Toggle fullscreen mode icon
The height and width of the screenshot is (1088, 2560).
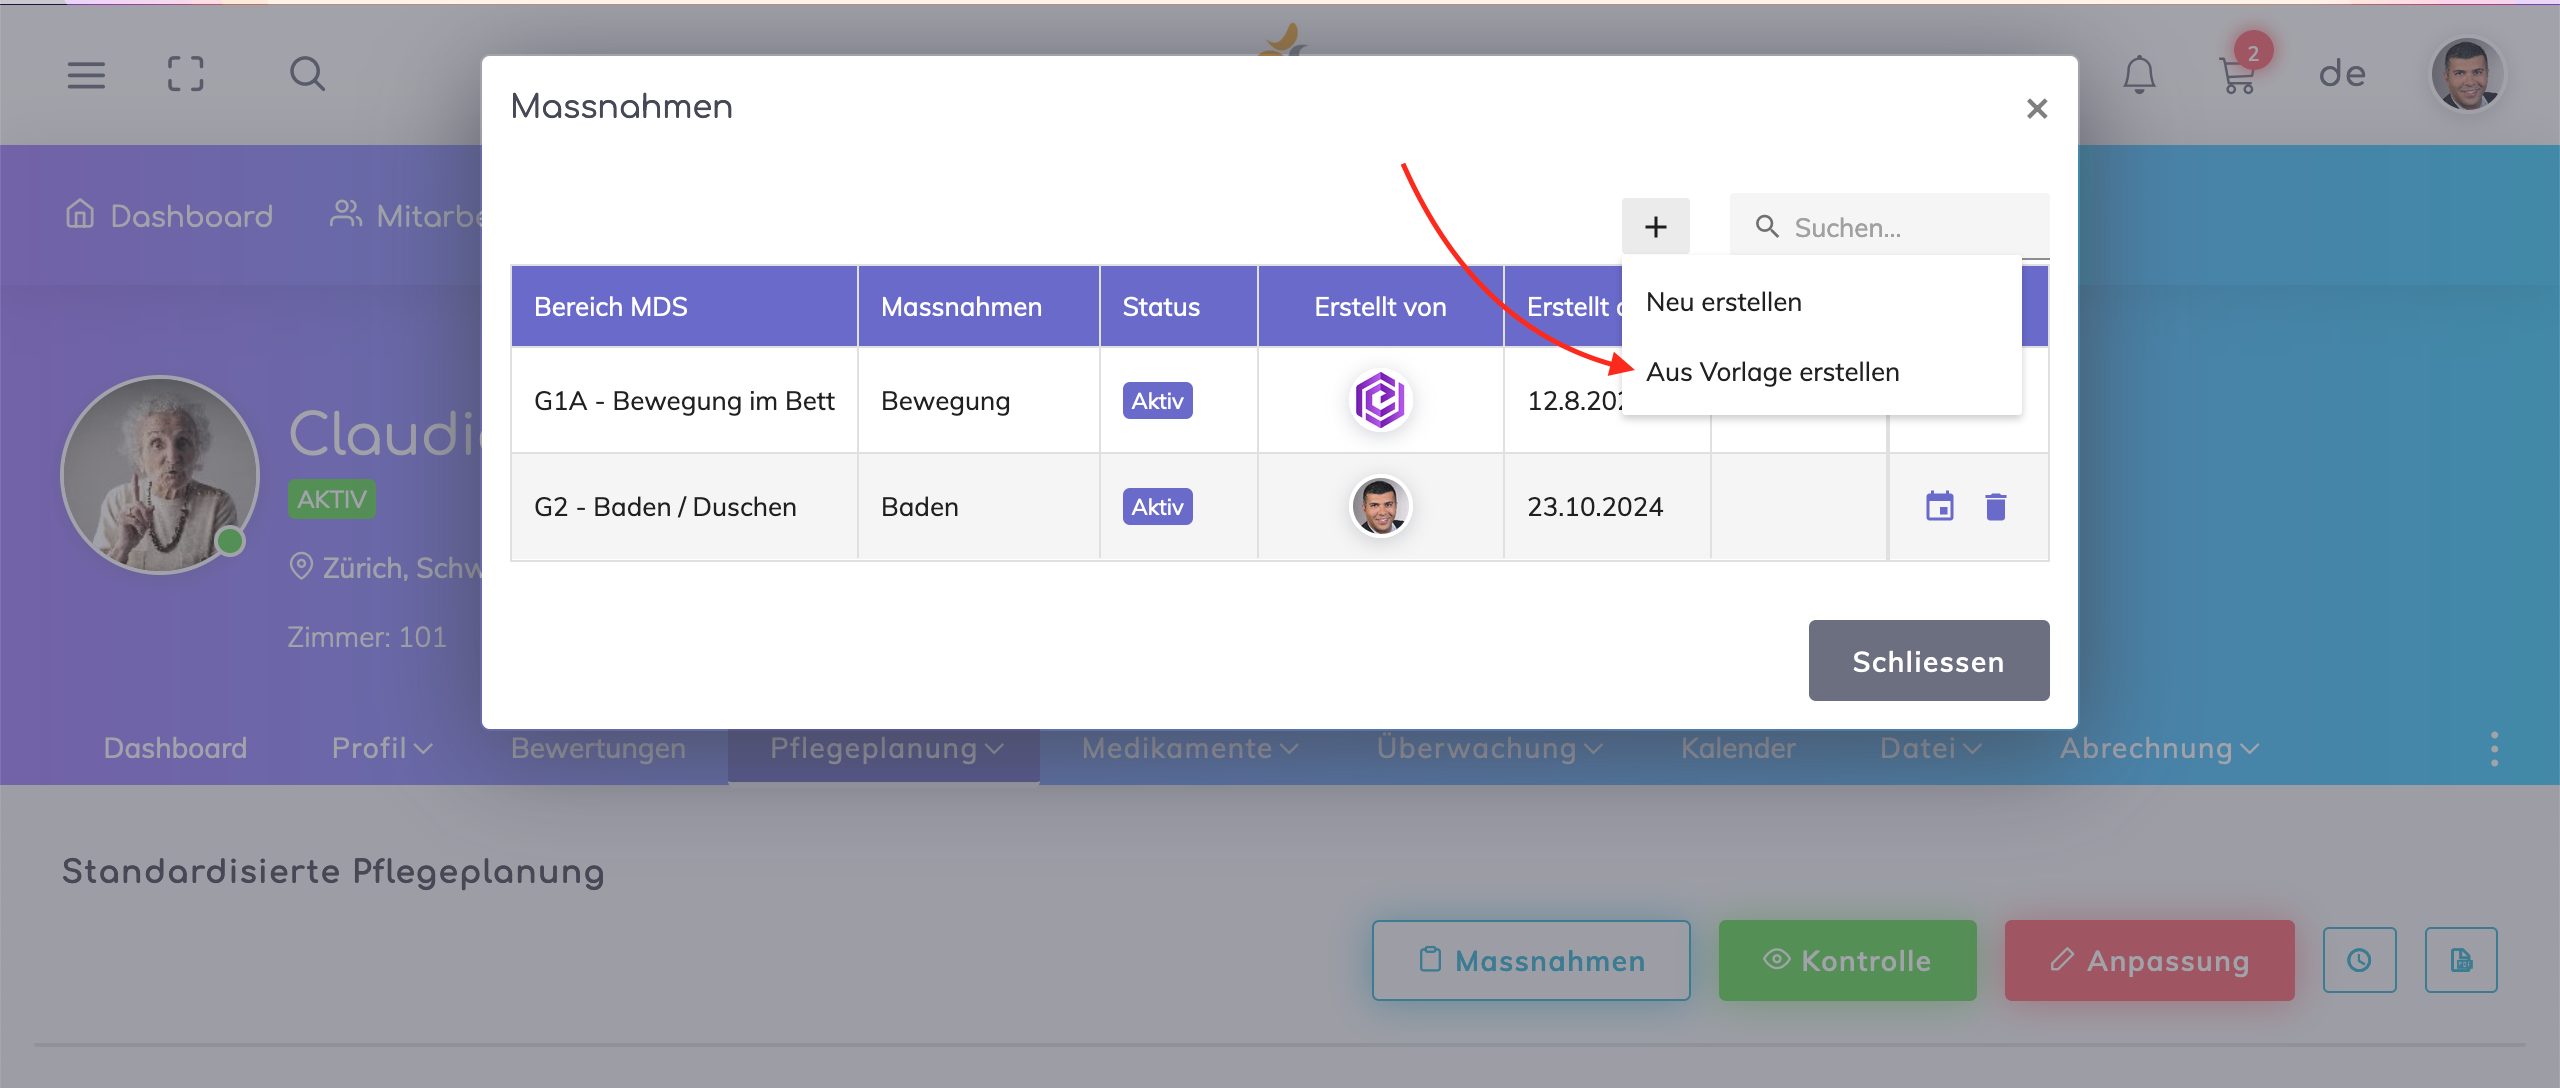[x=186, y=74]
